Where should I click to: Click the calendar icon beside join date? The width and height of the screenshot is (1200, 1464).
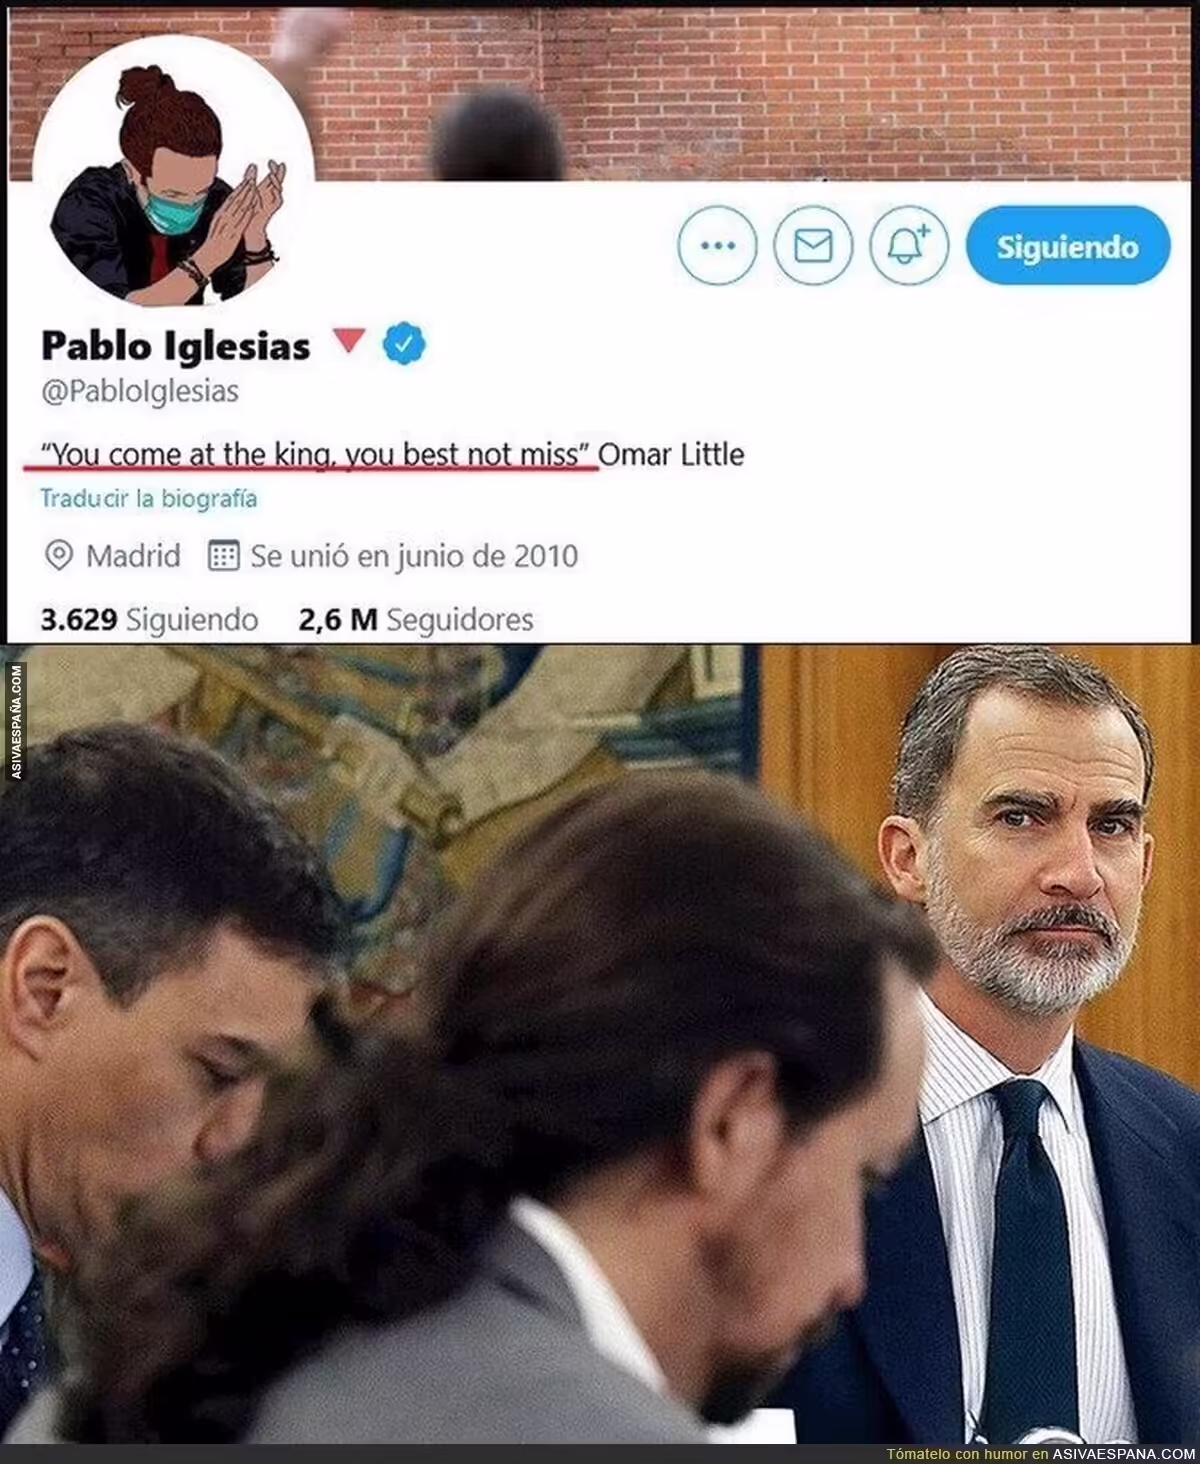tap(223, 556)
